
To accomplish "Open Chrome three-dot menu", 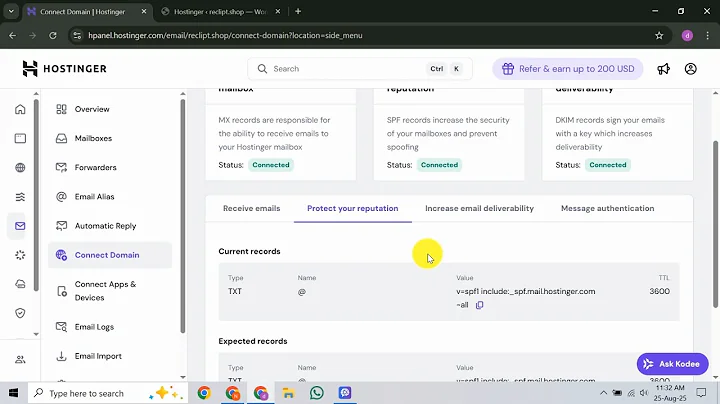I will click(x=707, y=35).
